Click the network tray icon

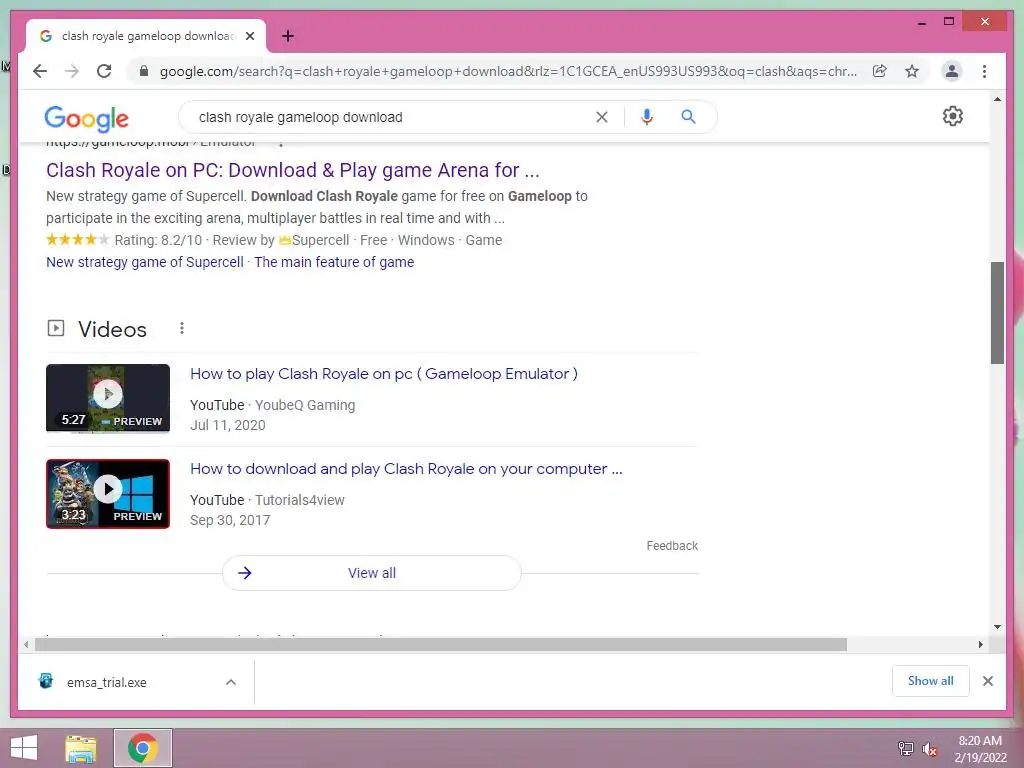tap(906, 748)
